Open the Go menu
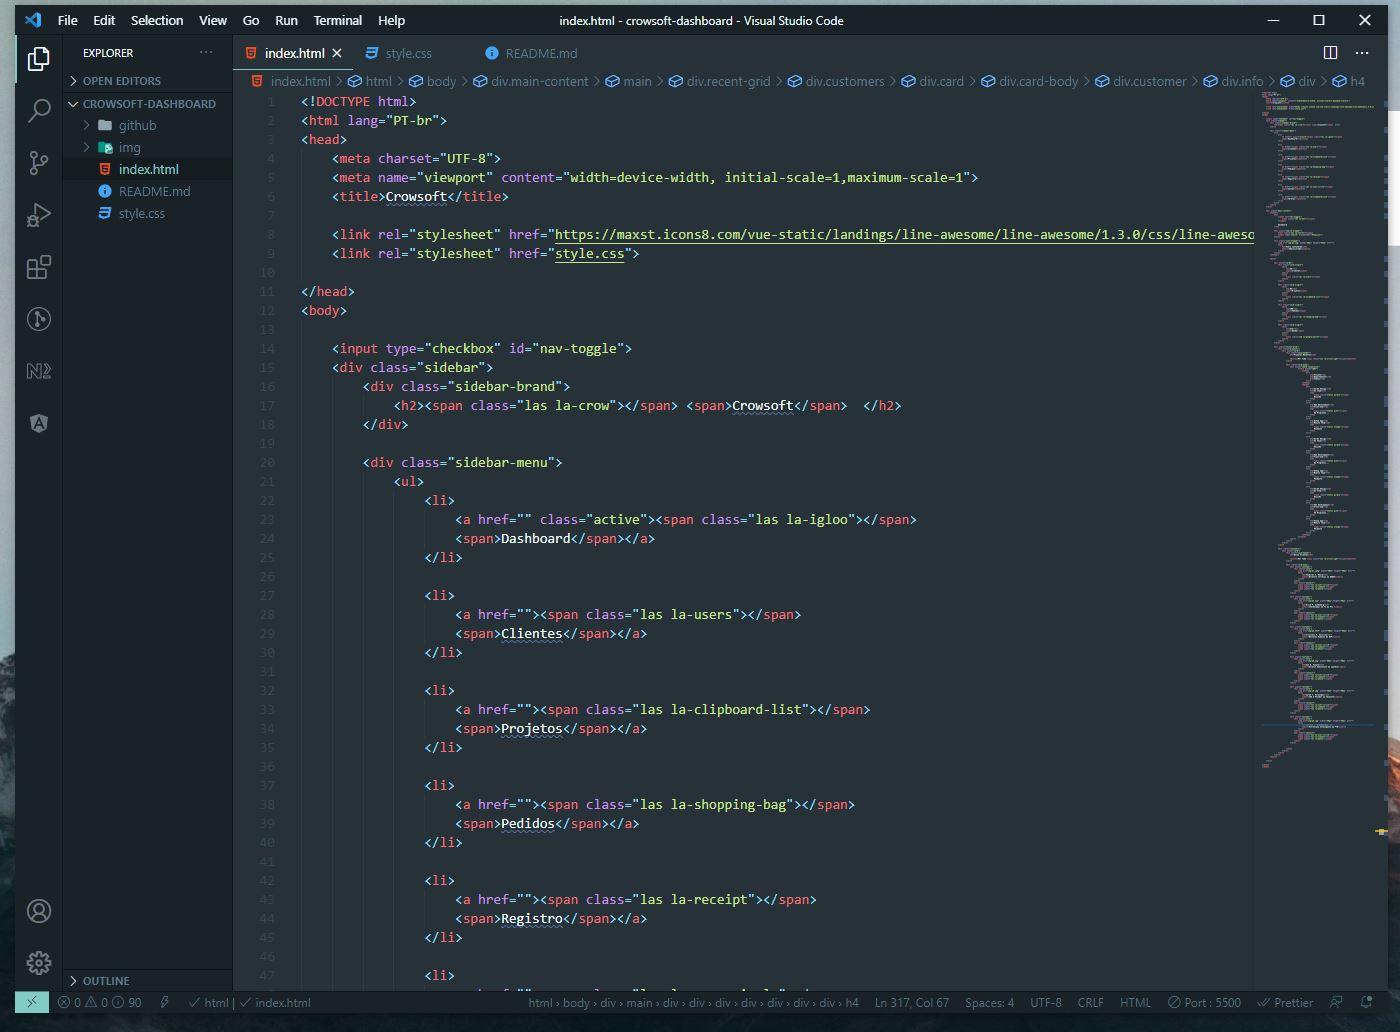Screen dimensions: 1400x1032 coord(251,20)
